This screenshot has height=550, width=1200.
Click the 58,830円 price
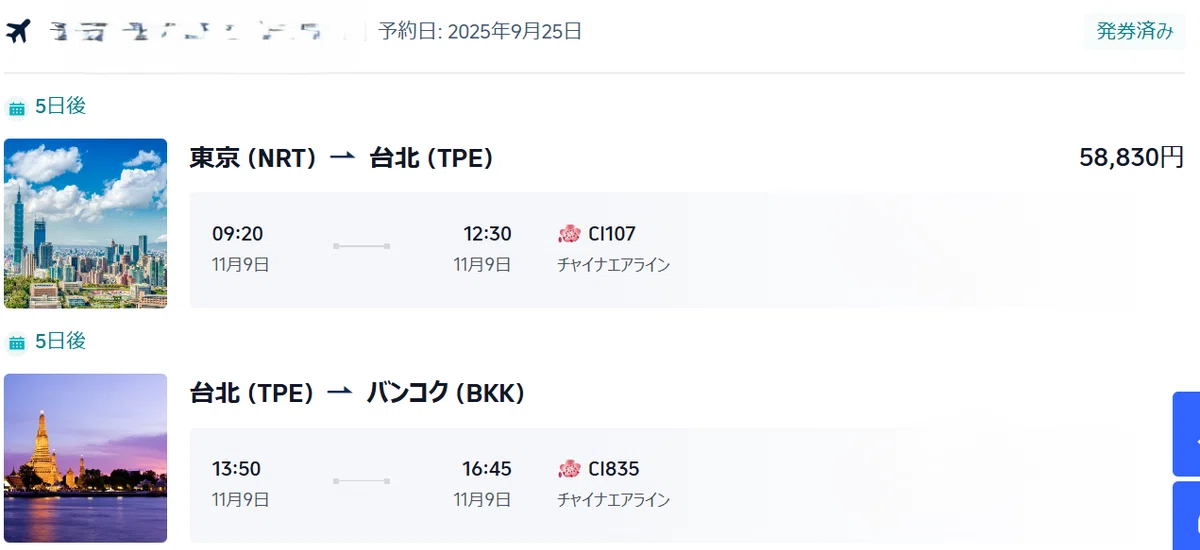(1131, 157)
